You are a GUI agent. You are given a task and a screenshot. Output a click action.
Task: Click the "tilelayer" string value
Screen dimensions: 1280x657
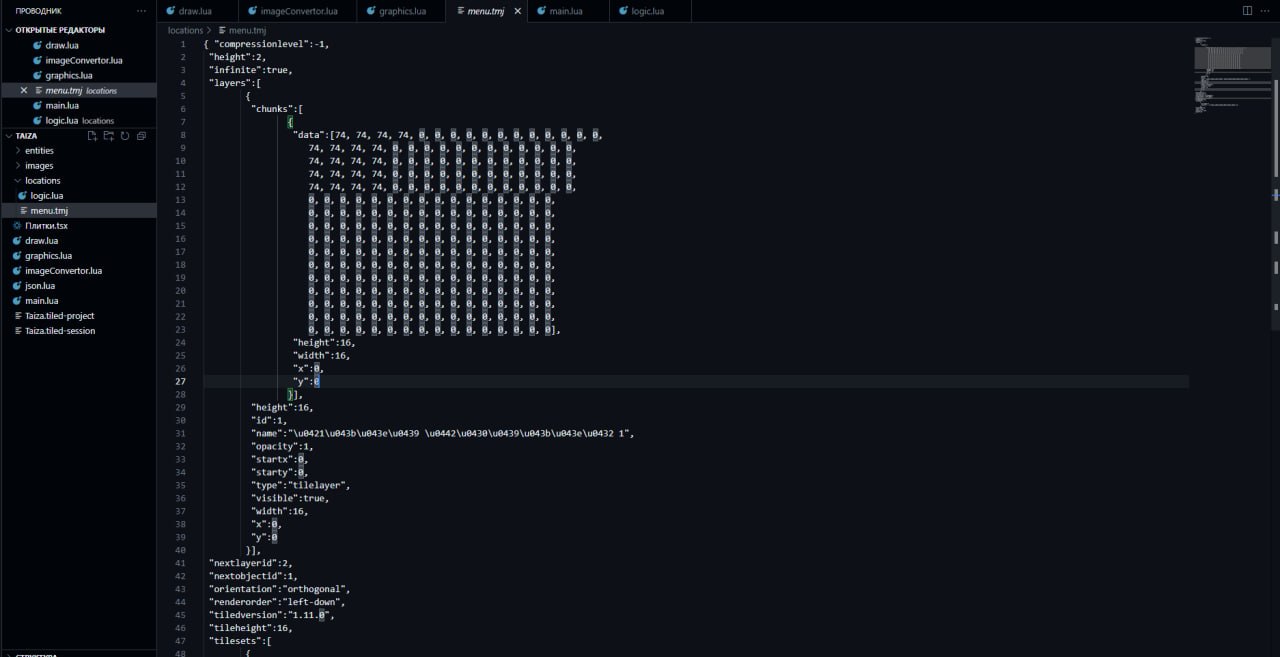(x=319, y=485)
